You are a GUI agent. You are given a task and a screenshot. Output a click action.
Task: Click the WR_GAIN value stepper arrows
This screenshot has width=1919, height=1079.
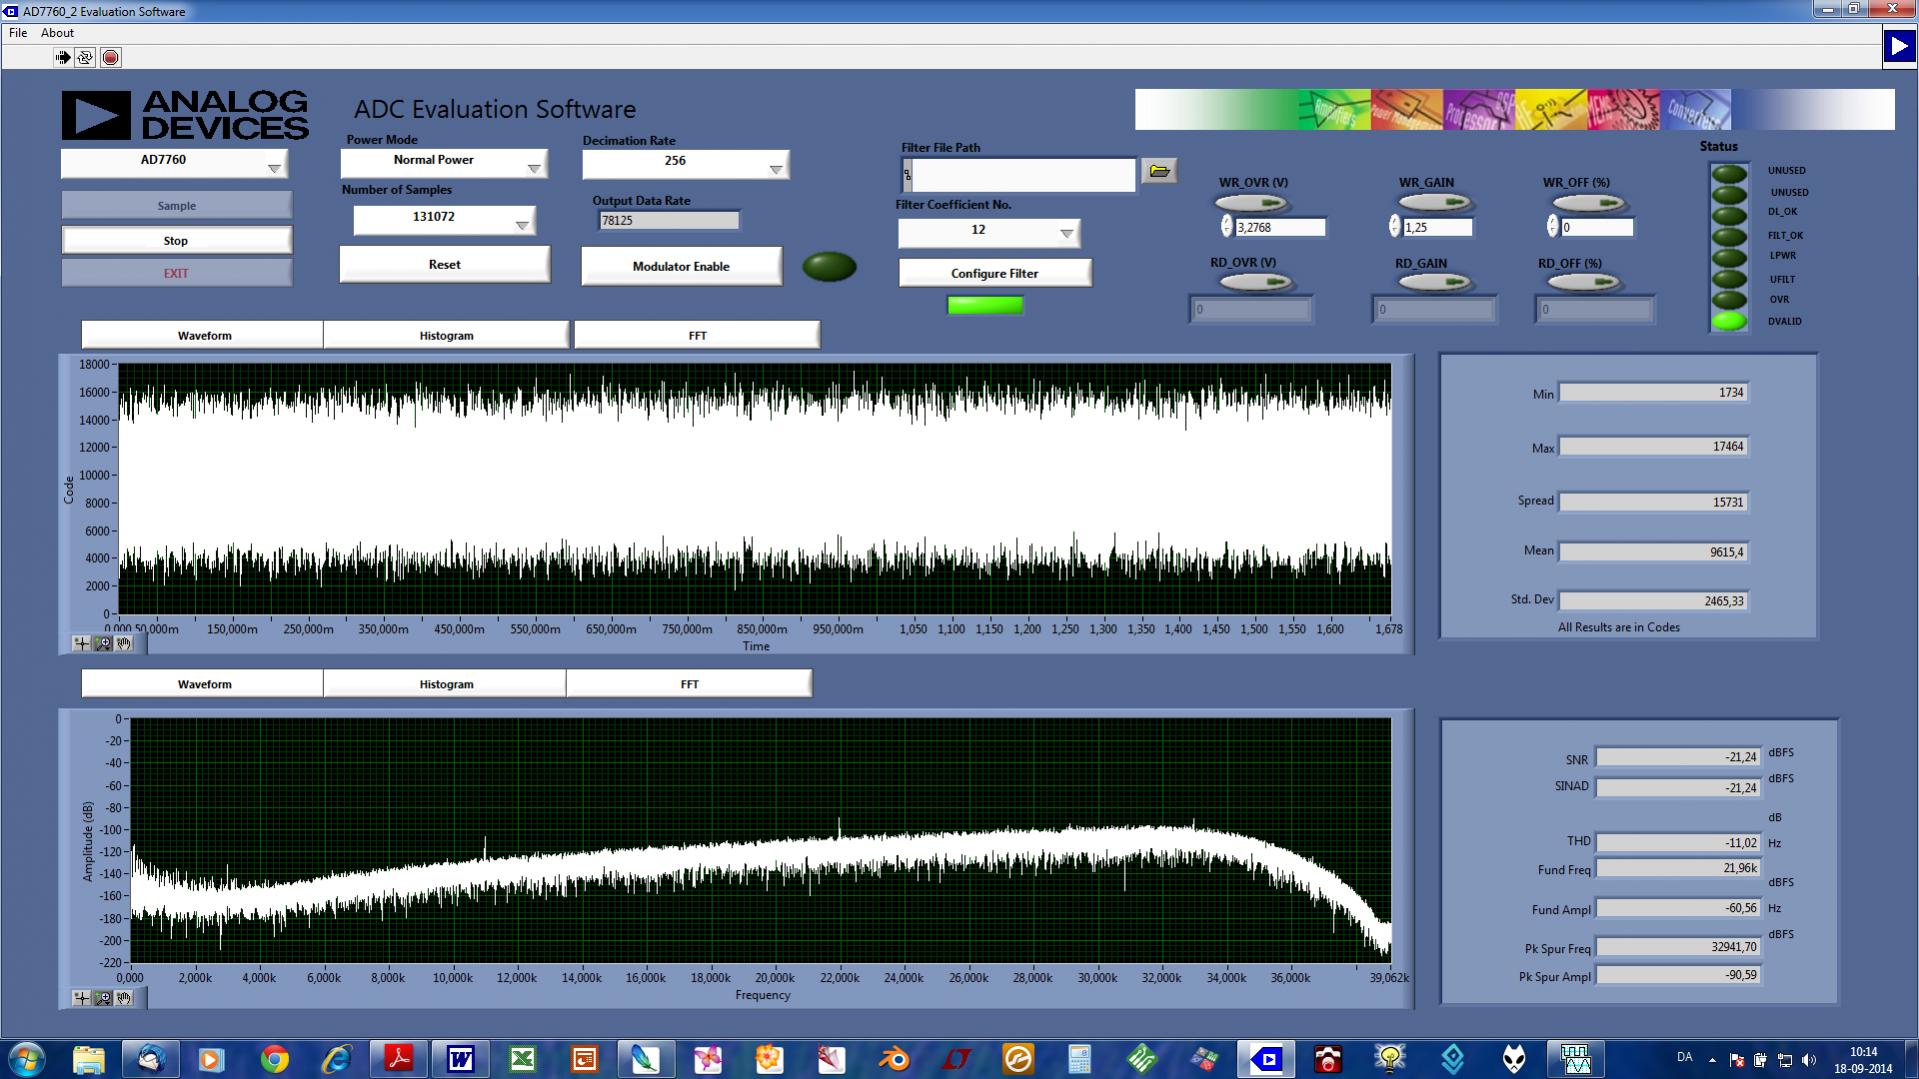[1394, 227]
